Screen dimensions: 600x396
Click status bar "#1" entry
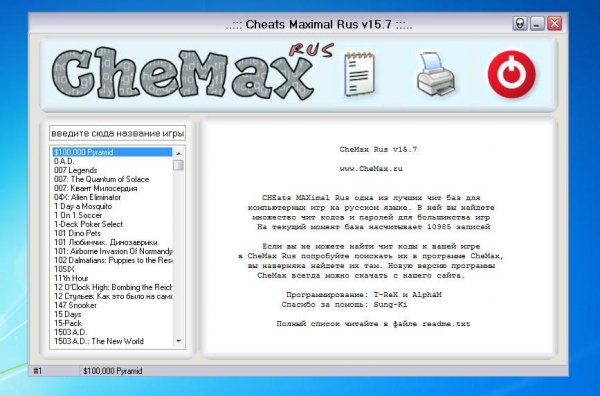pos(38,371)
